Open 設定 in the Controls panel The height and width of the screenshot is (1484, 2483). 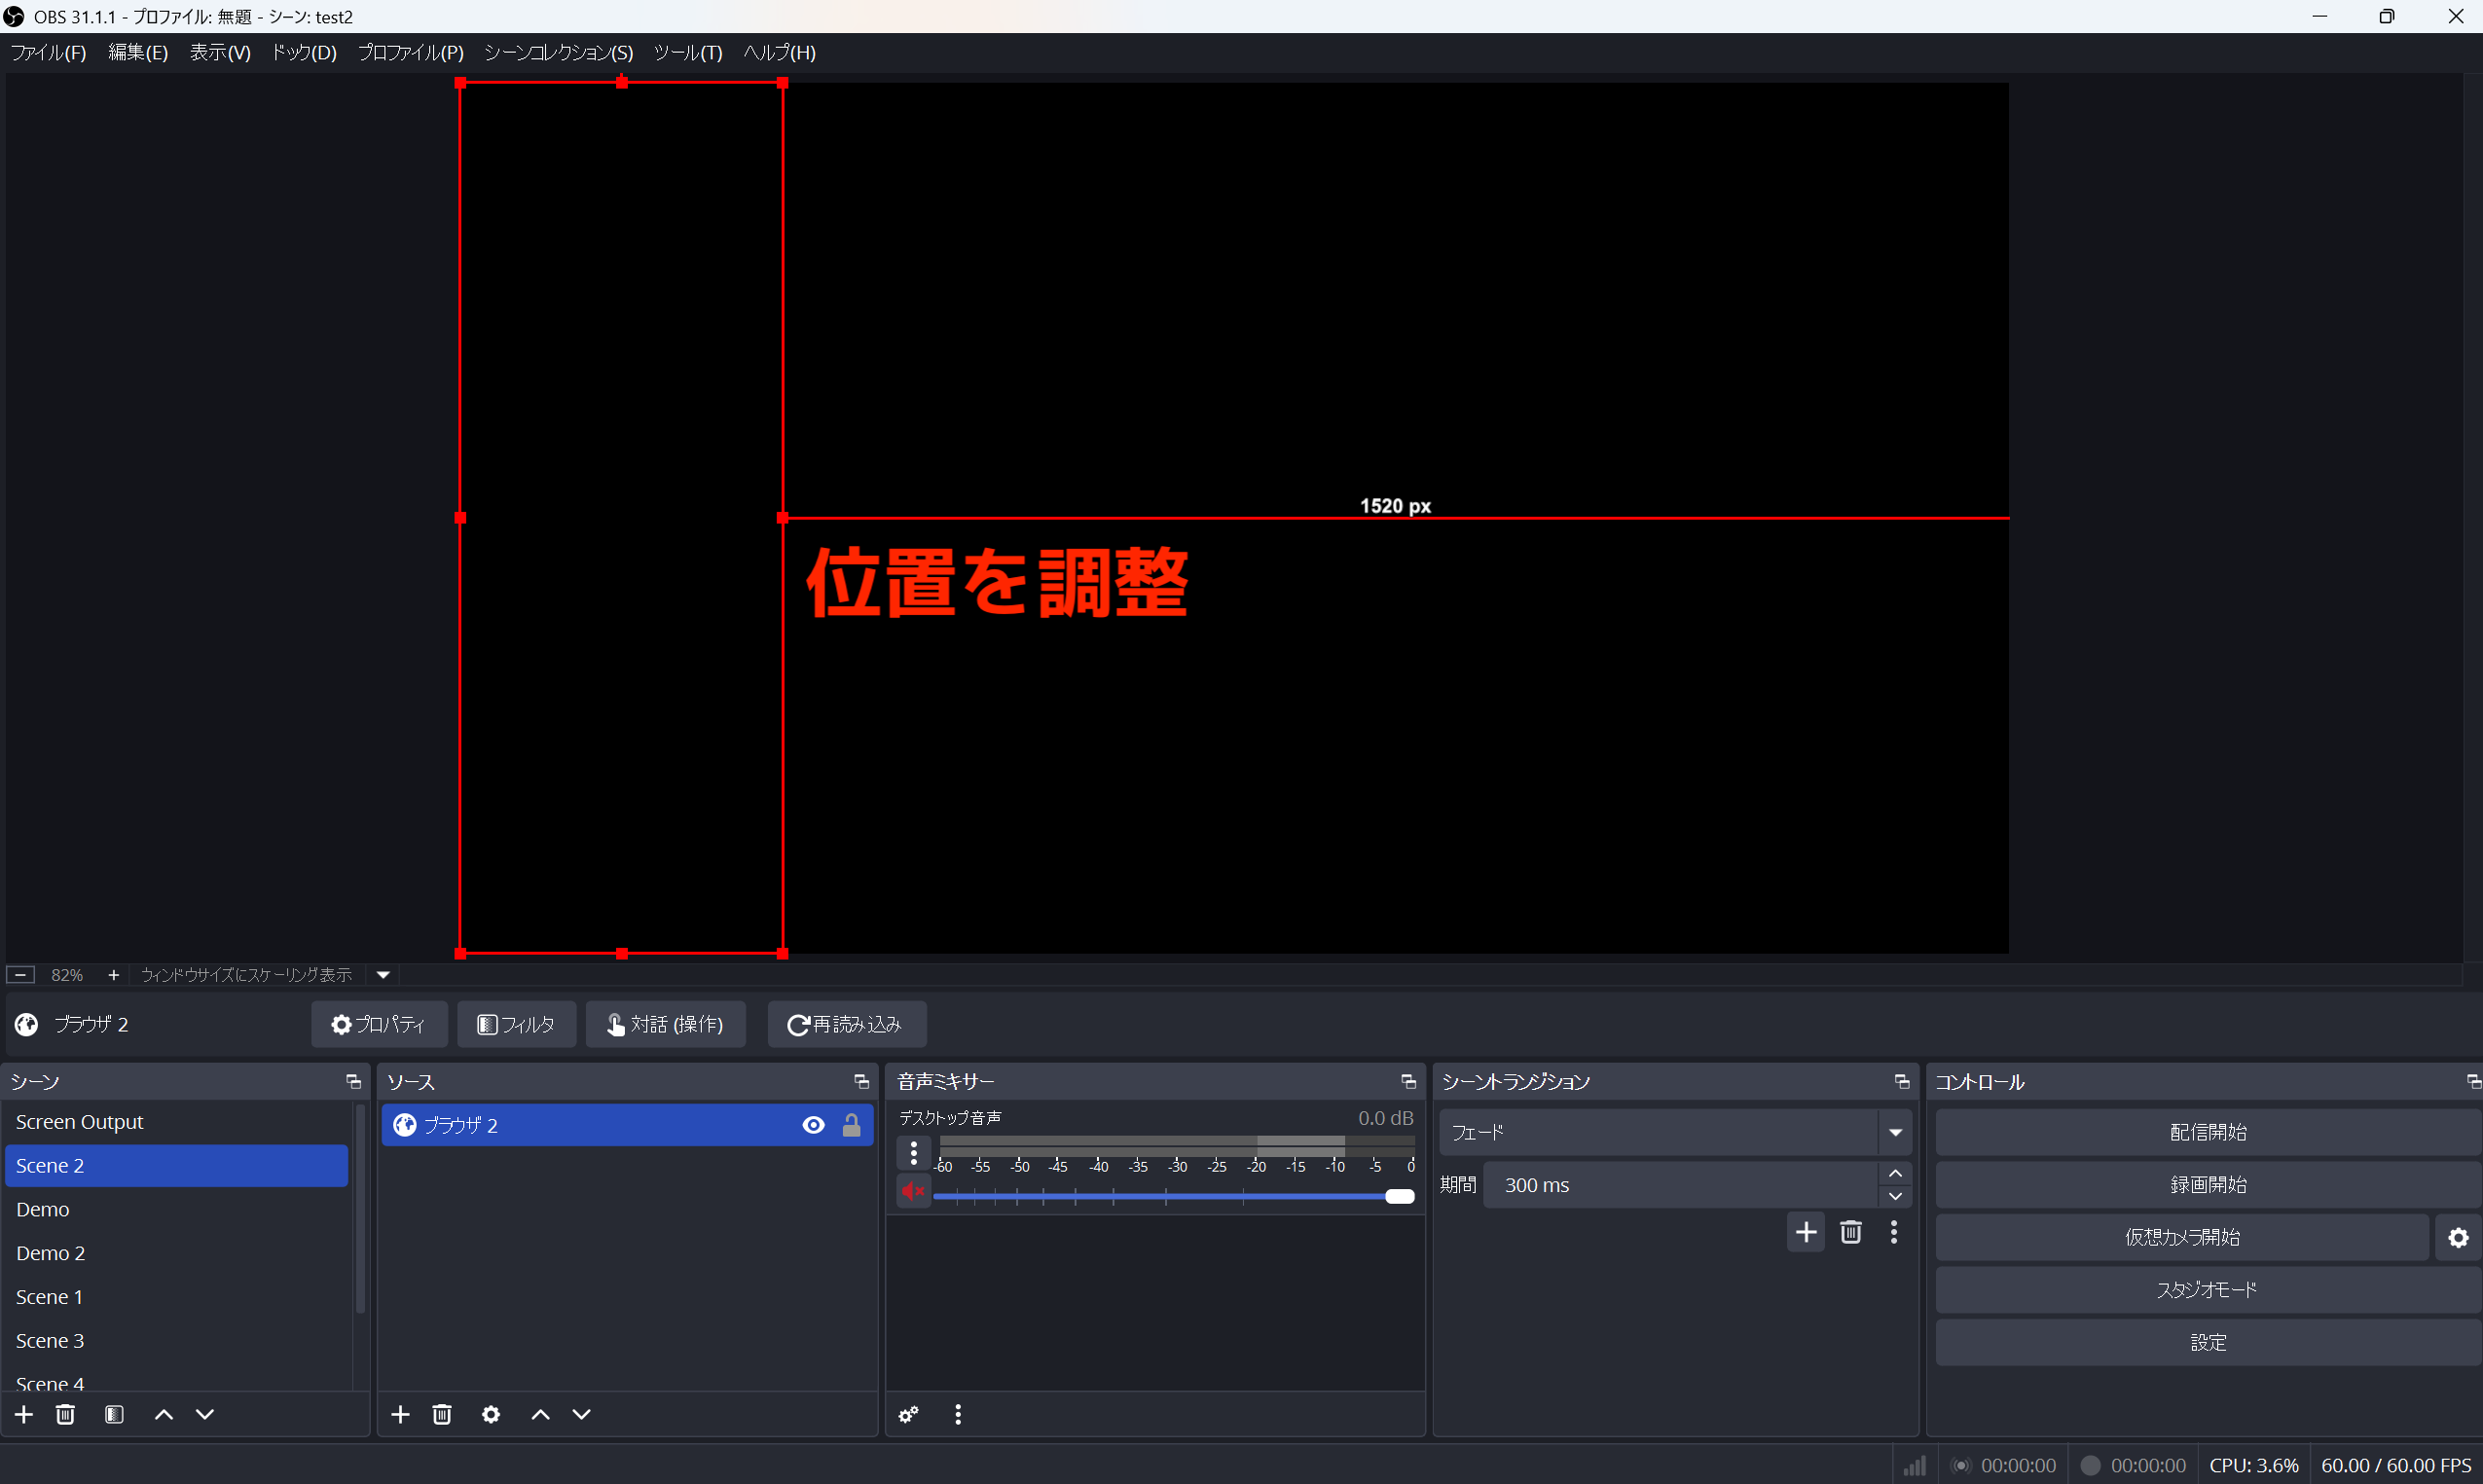point(2207,1343)
